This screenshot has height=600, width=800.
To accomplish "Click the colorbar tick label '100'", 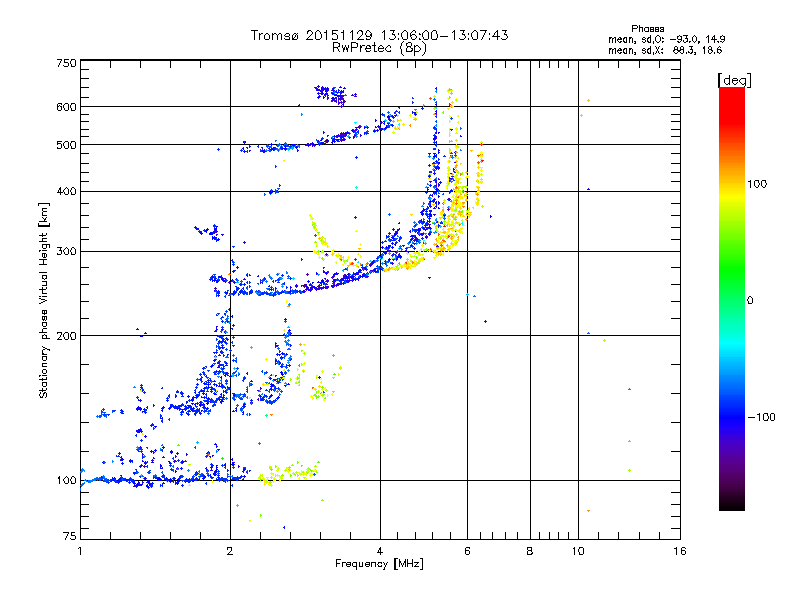I will (x=757, y=184).
